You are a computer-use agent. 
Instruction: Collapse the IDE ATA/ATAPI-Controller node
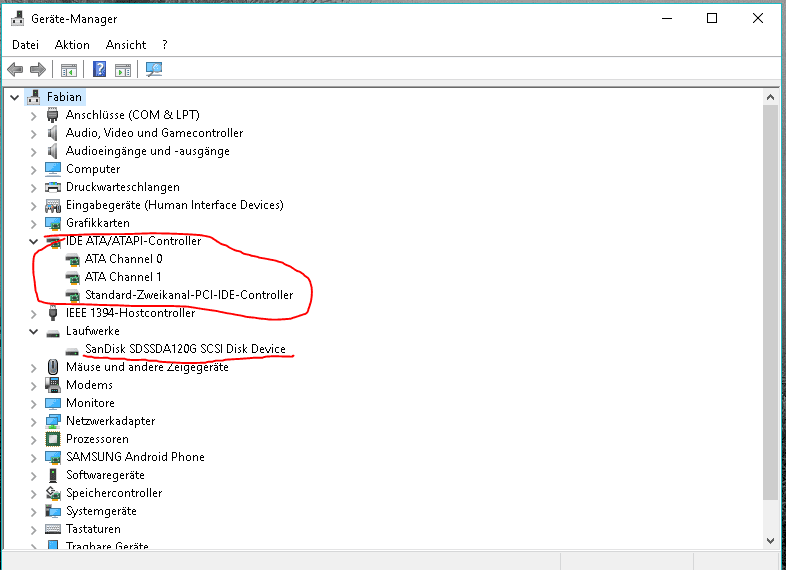34,242
